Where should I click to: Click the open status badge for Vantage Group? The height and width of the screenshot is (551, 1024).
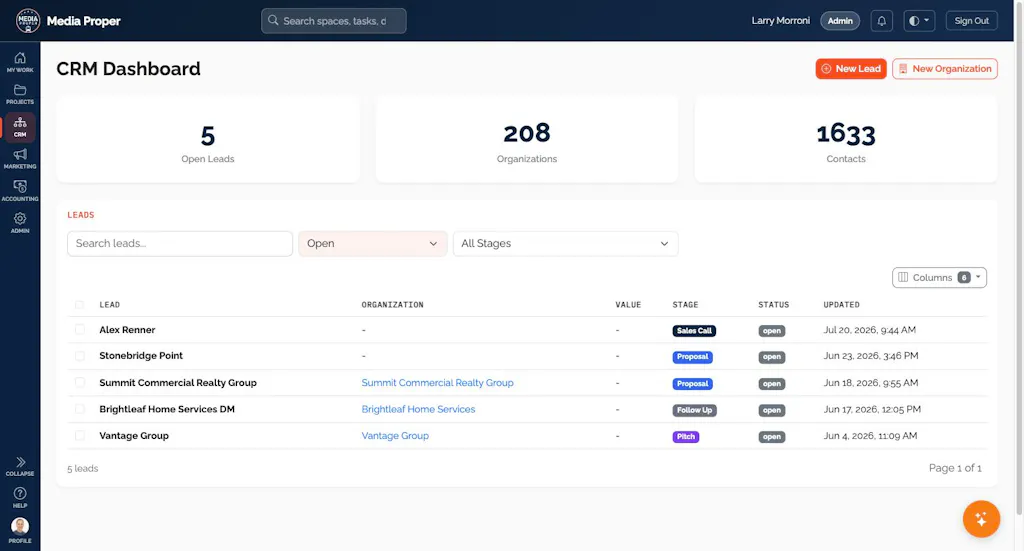tap(771, 437)
